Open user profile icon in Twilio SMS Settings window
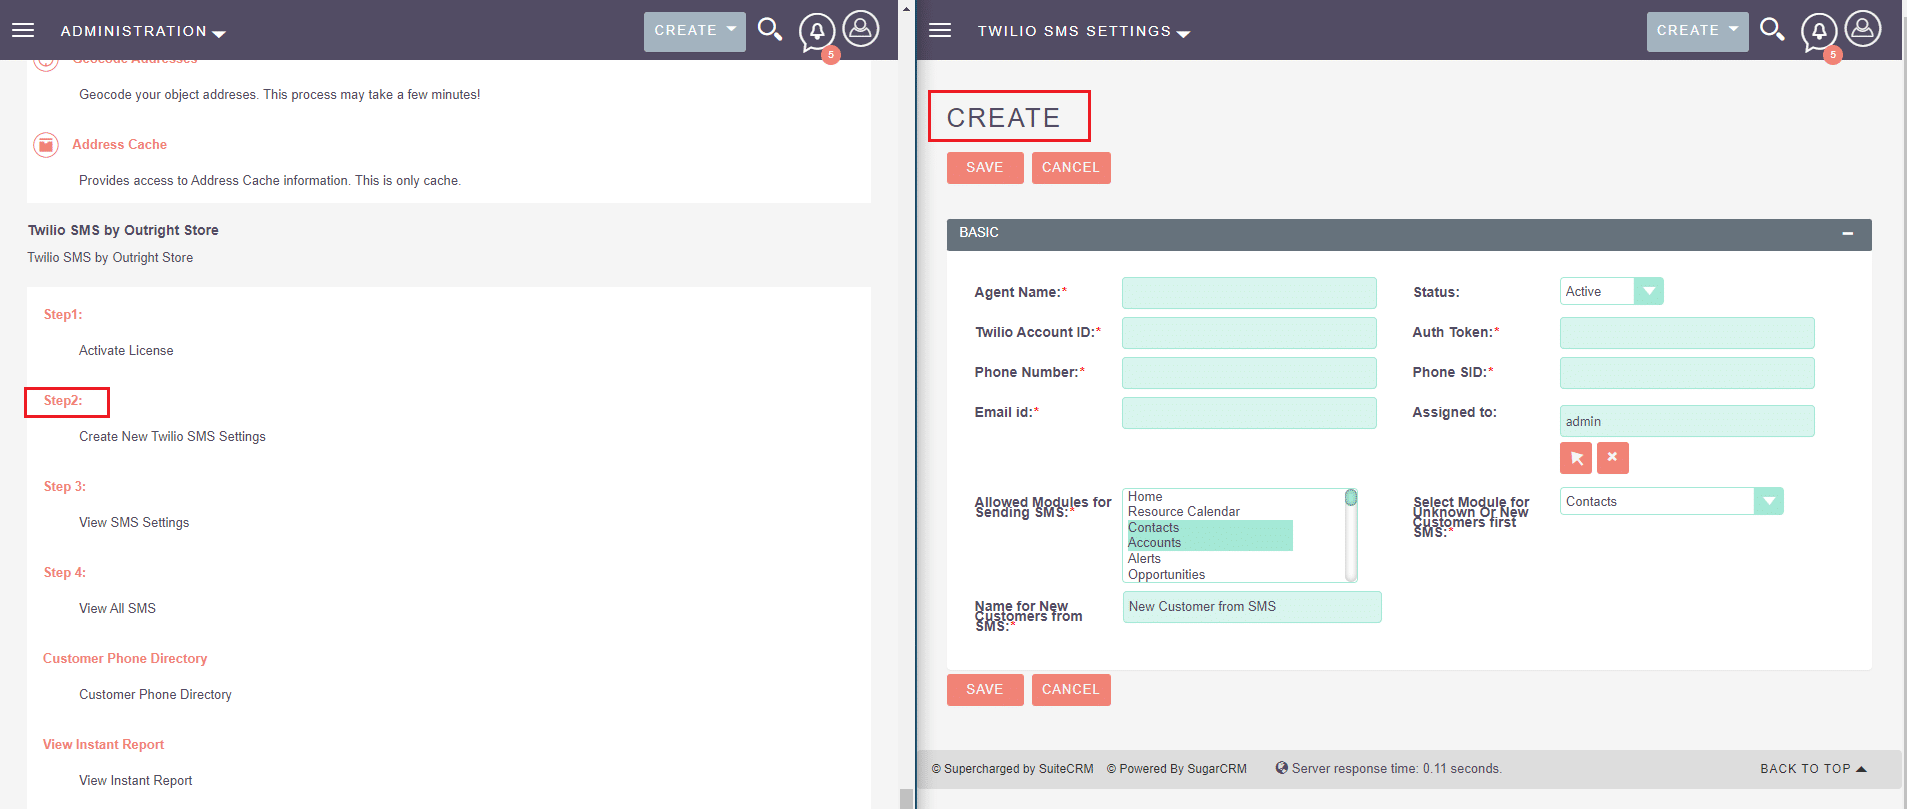This screenshot has height=809, width=1907. [x=1863, y=28]
